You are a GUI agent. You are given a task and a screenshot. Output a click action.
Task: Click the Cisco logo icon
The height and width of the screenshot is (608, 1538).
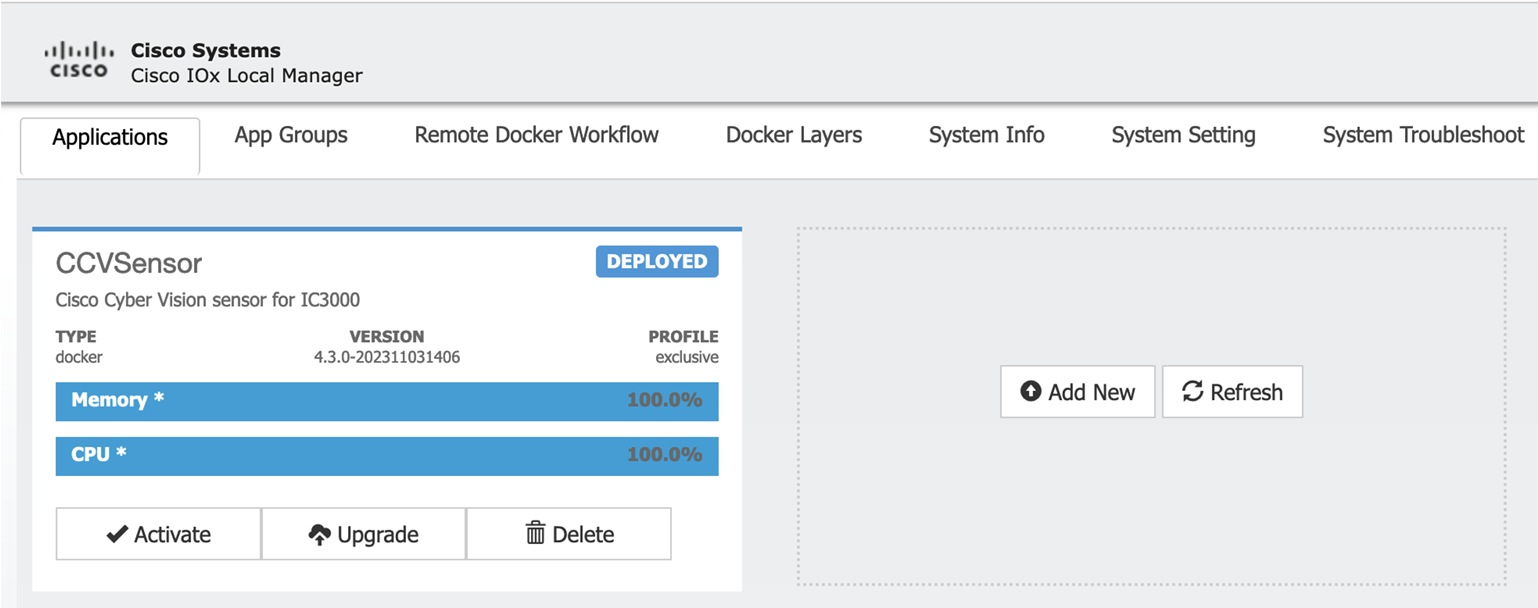79,60
